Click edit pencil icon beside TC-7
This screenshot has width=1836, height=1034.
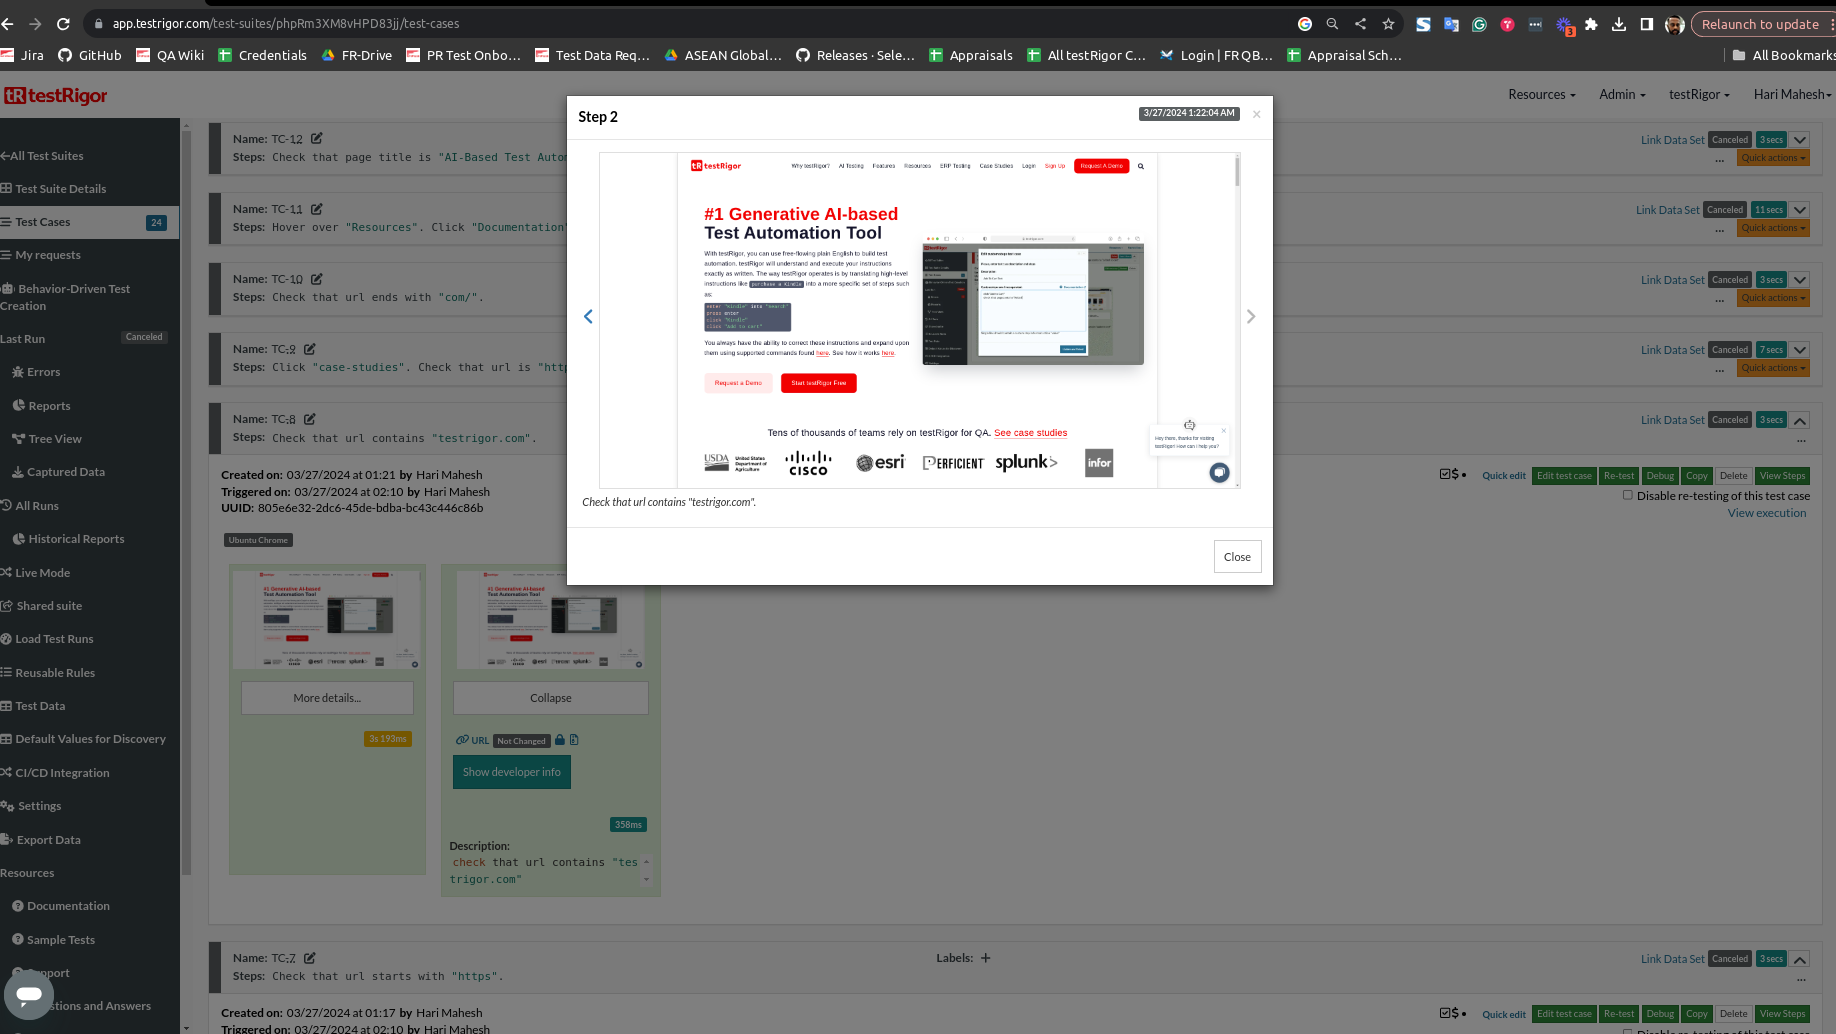[310, 958]
